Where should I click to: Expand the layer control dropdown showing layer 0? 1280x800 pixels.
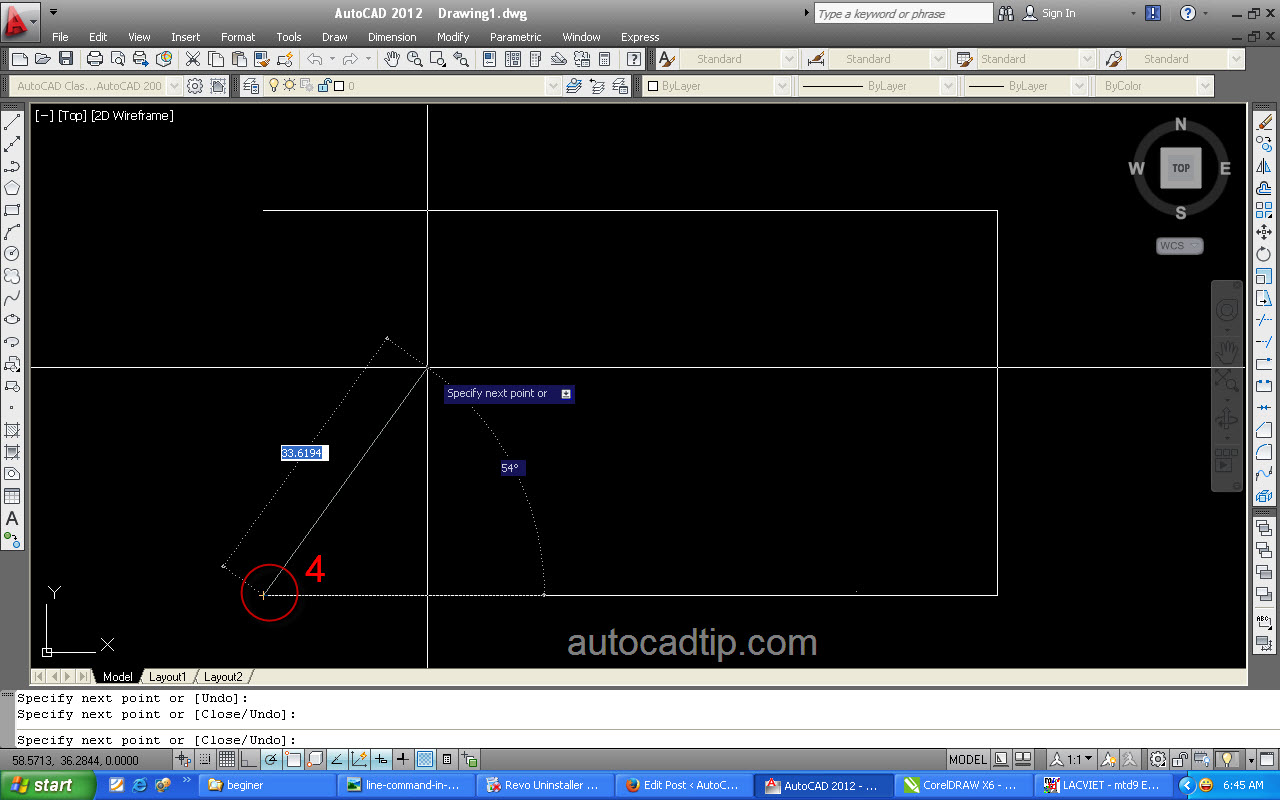(553, 86)
